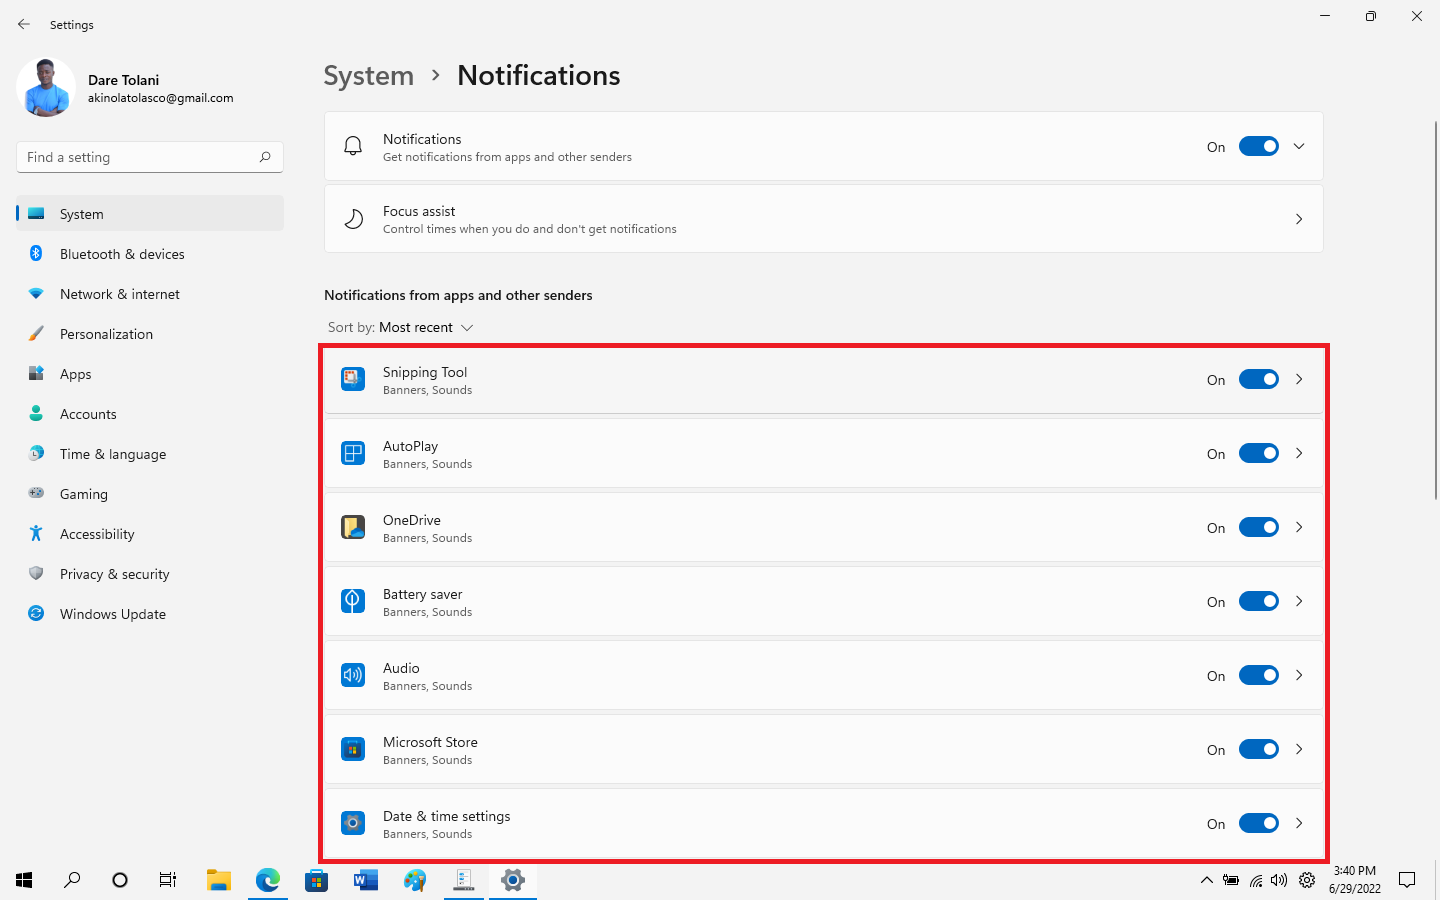Open Personalization settings
This screenshot has width=1440, height=900.
point(150,334)
